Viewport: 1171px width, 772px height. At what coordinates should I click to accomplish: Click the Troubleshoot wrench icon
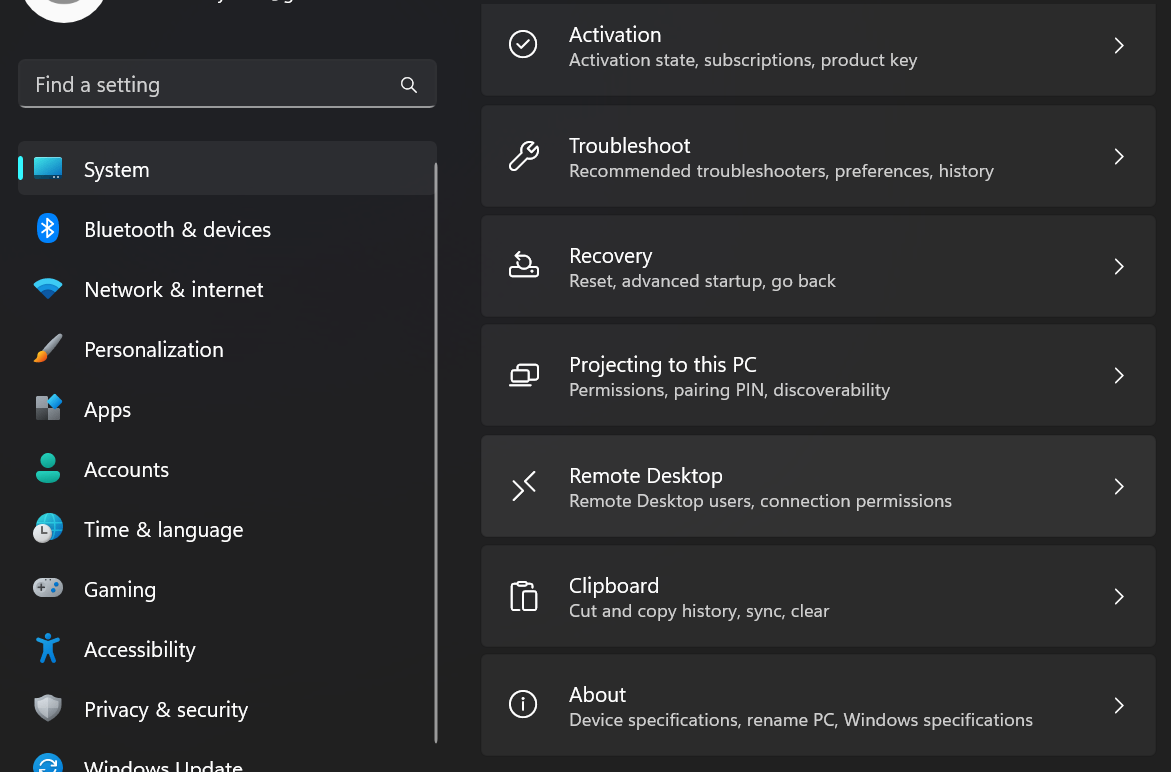pyautogui.click(x=523, y=157)
